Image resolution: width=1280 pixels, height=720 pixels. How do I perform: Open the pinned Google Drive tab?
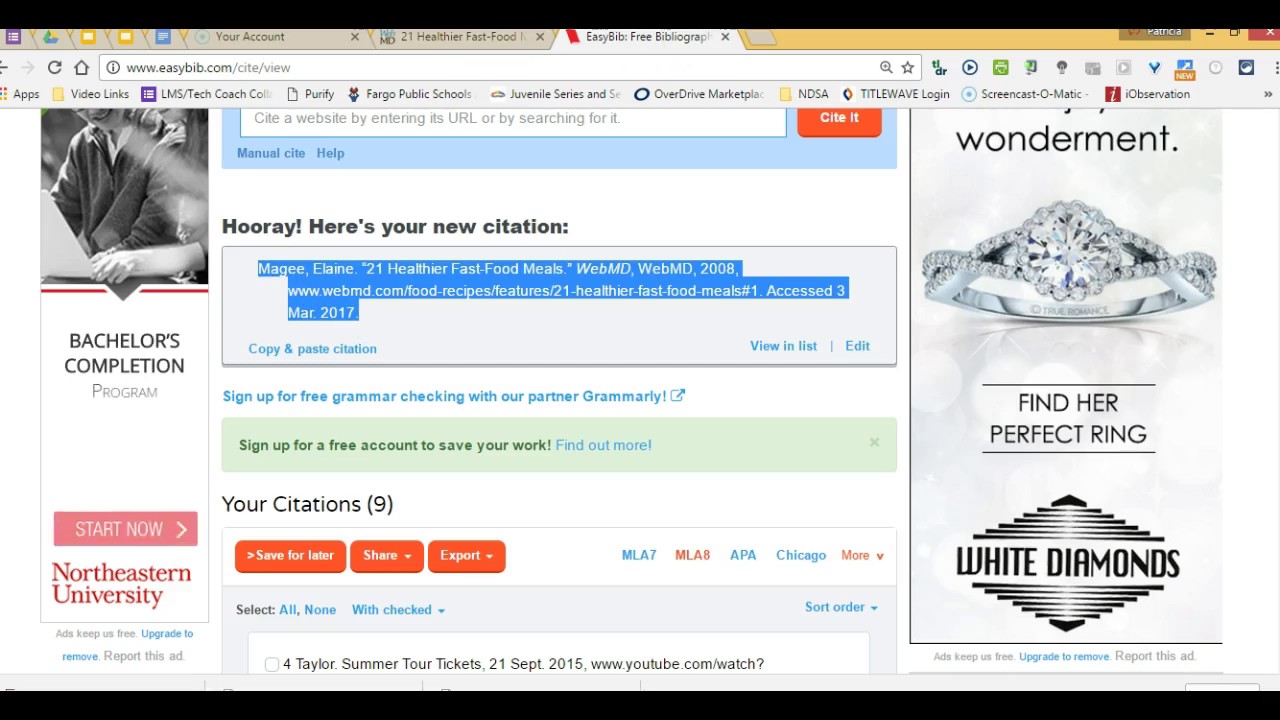pos(50,37)
